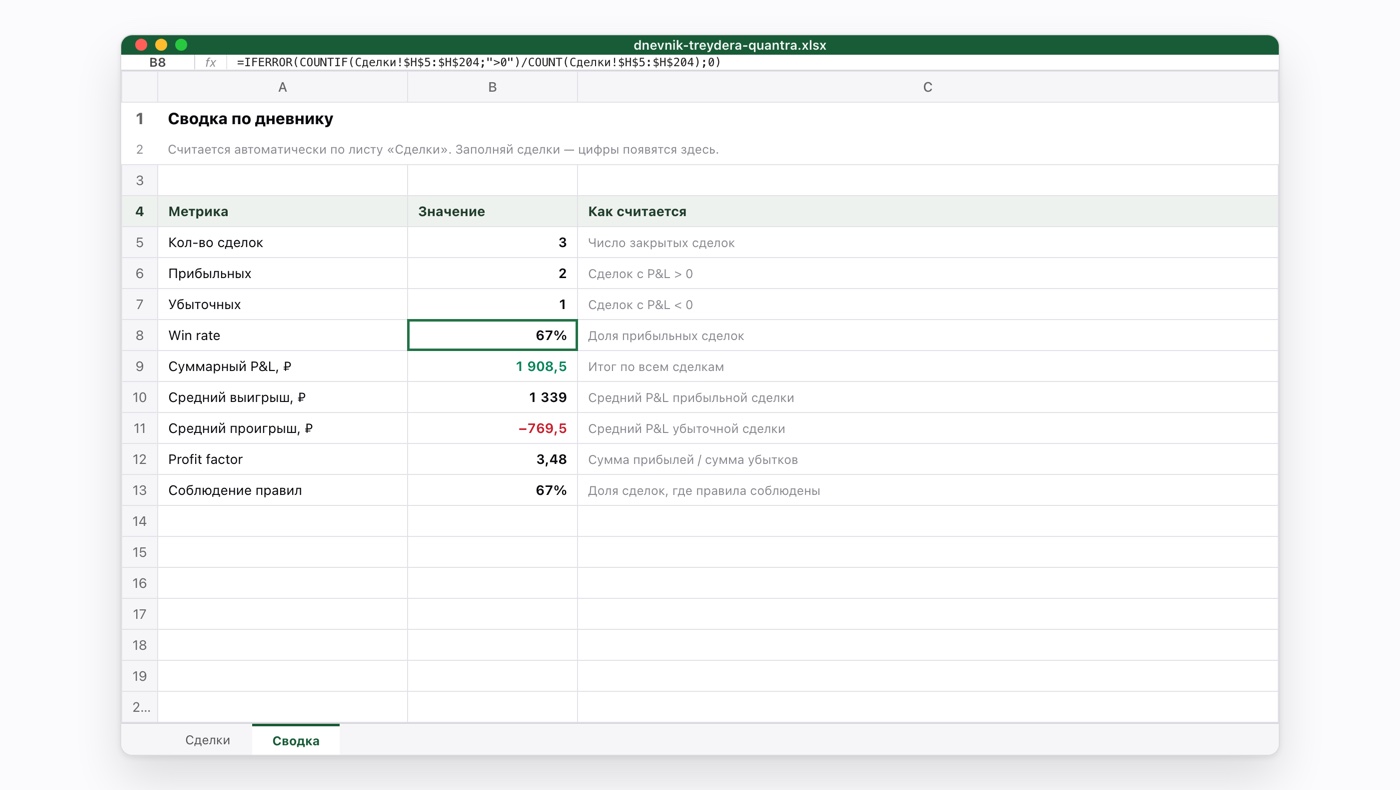Select column C header
The image size is (1400, 790).
(927, 87)
